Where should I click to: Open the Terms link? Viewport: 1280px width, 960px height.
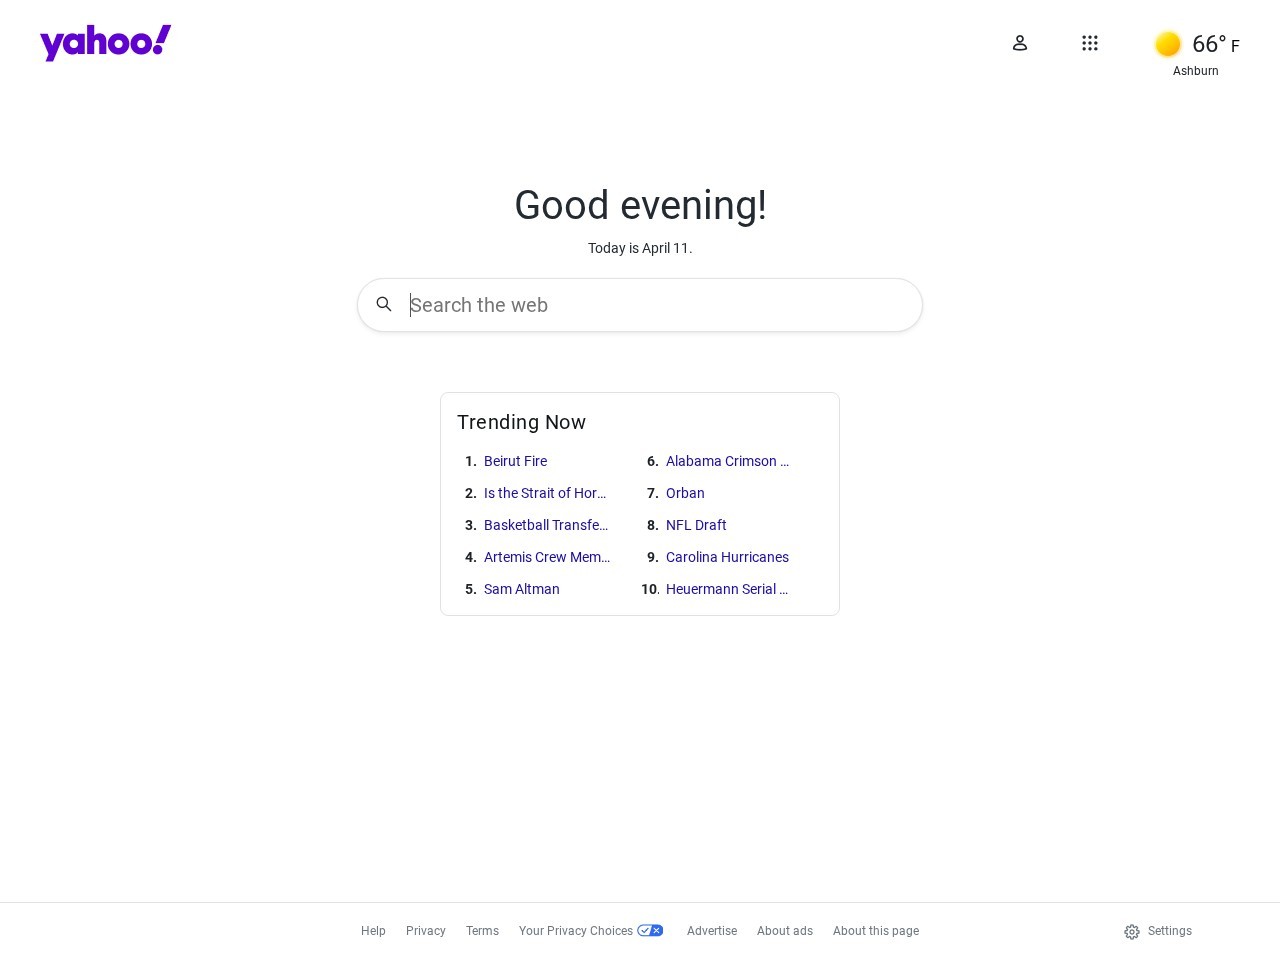[x=482, y=930]
